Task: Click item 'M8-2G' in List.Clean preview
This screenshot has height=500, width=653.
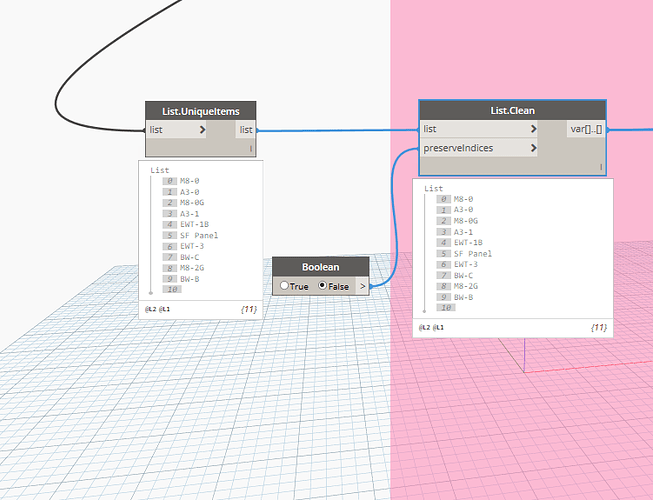Action: (466, 286)
